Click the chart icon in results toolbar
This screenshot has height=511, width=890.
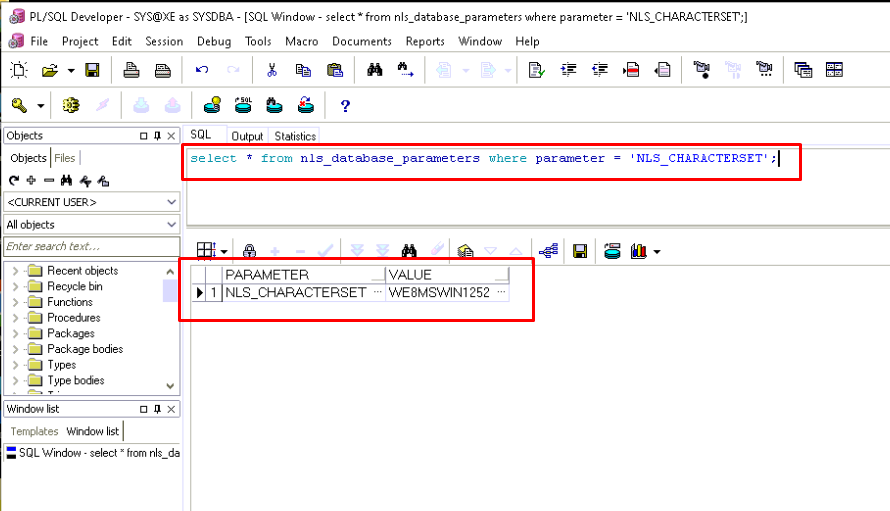(639, 251)
